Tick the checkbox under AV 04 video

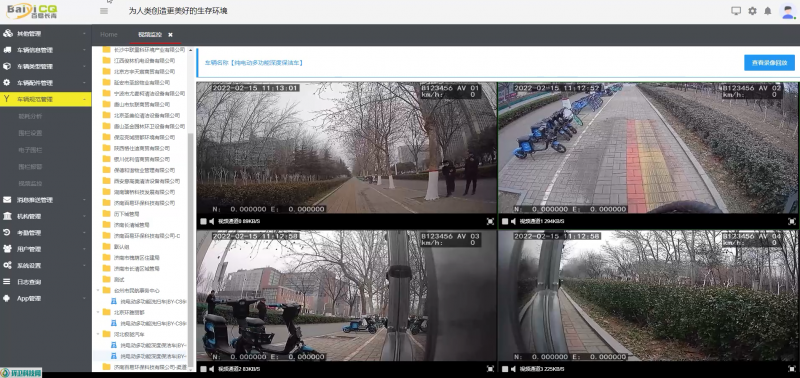pos(505,369)
